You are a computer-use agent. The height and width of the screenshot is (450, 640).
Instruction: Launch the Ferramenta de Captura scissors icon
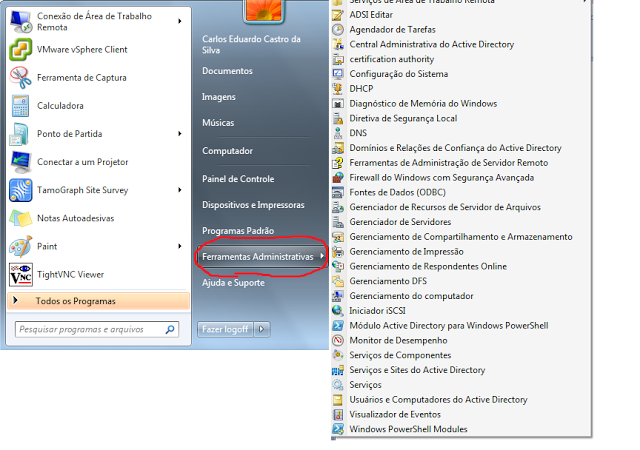pos(20,78)
